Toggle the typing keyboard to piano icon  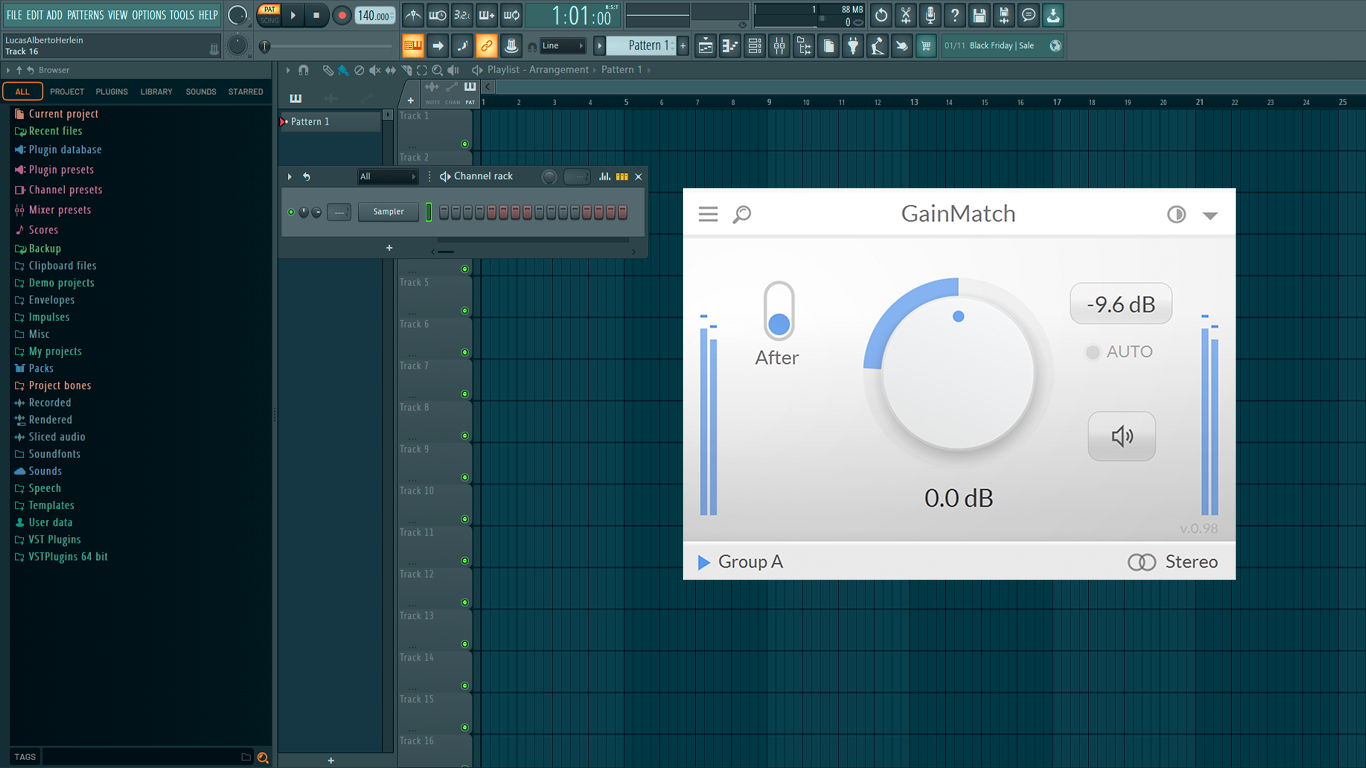click(x=413, y=45)
